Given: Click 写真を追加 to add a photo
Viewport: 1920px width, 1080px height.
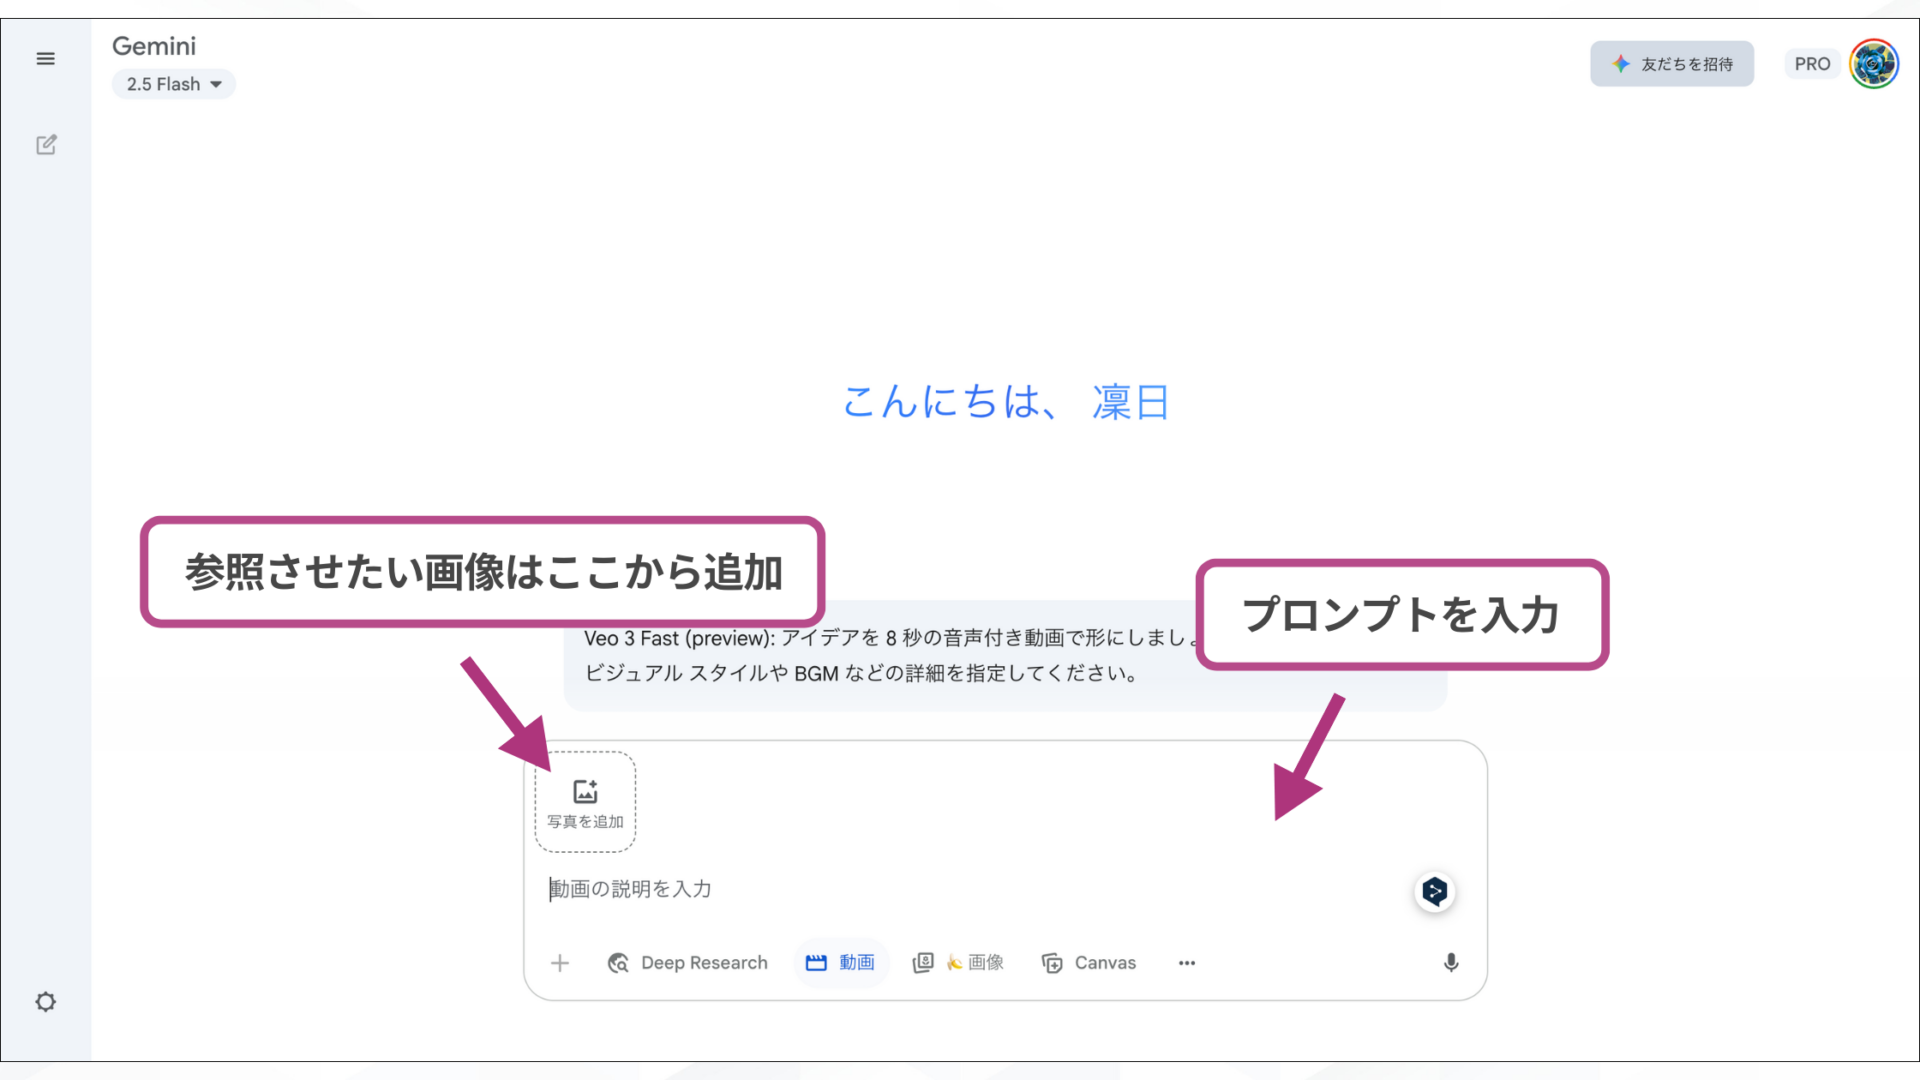Looking at the screenshot, I should 585,802.
